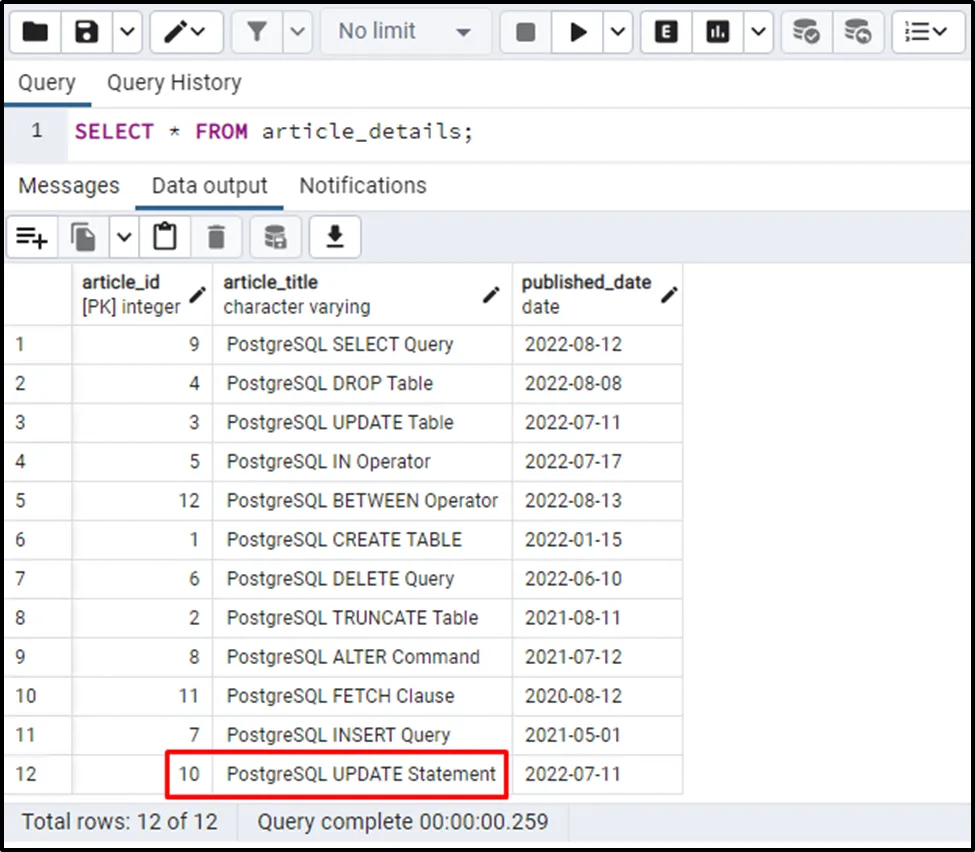This screenshot has height=852, width=975.
Task: Expand the Copy options dropdown arrow
Action: point(124,237)
